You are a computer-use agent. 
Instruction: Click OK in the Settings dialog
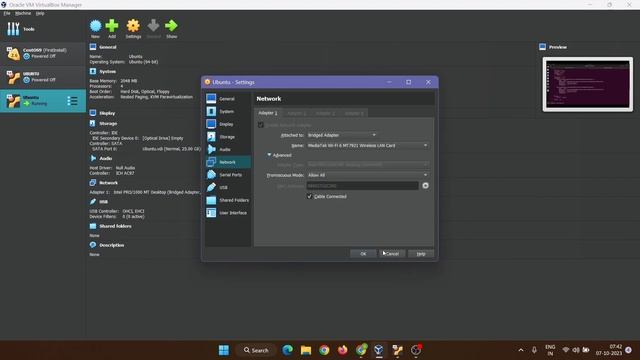click(x=363, y=253)
